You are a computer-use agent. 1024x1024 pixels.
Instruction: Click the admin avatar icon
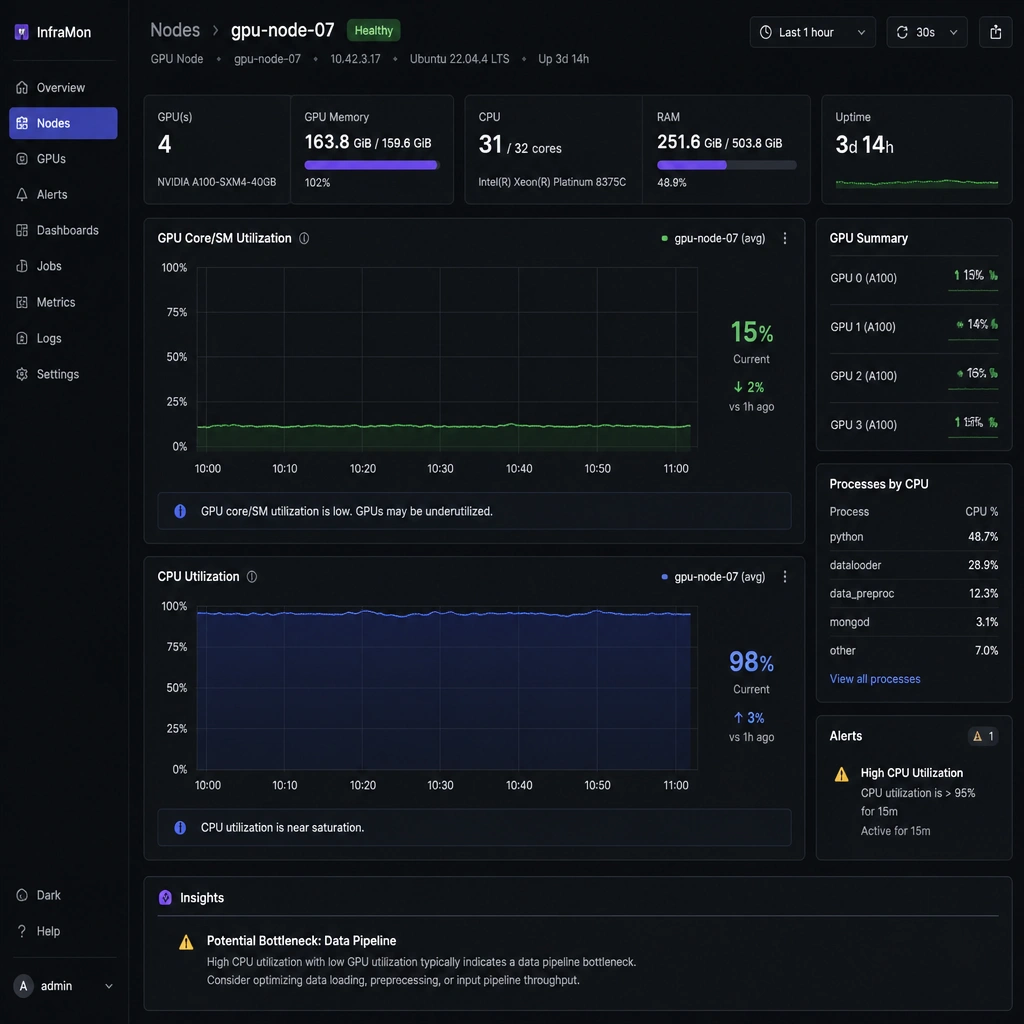tap(24, 986)
